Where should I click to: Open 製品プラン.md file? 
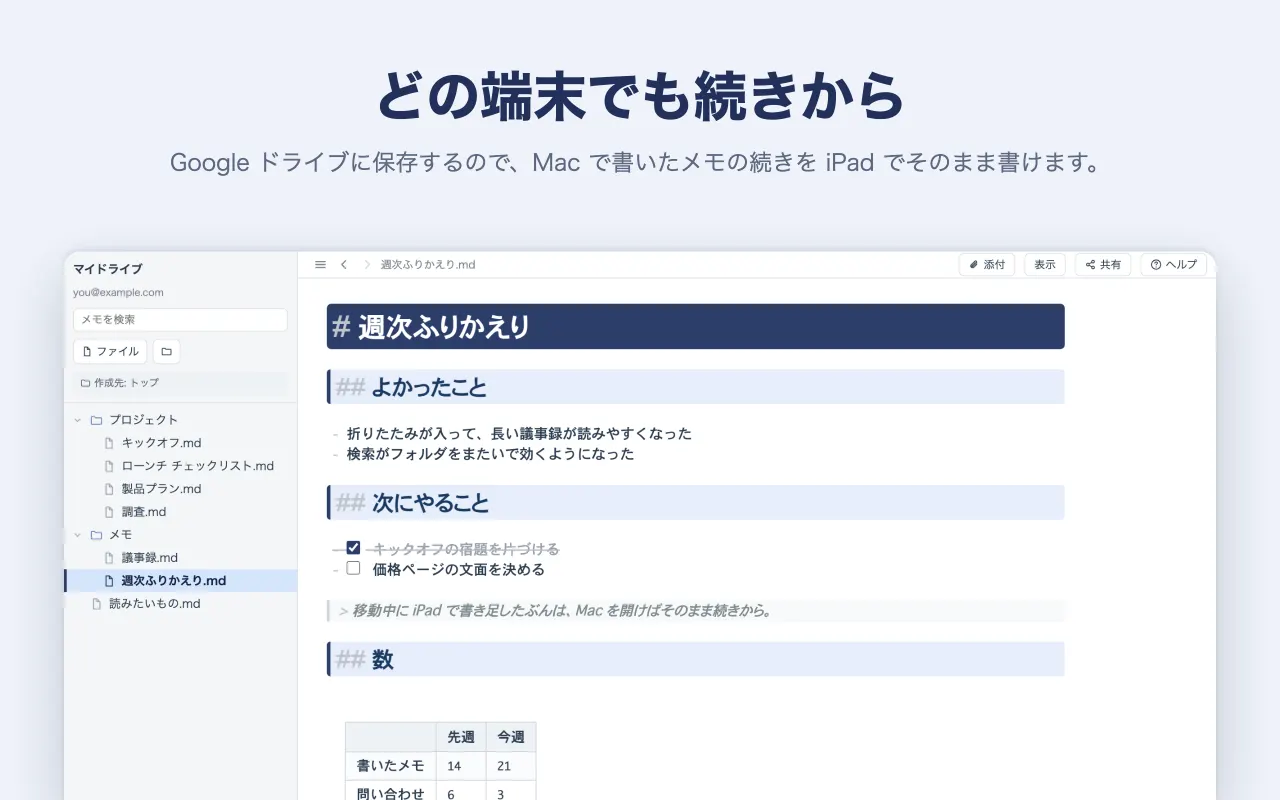pos(180,489)
